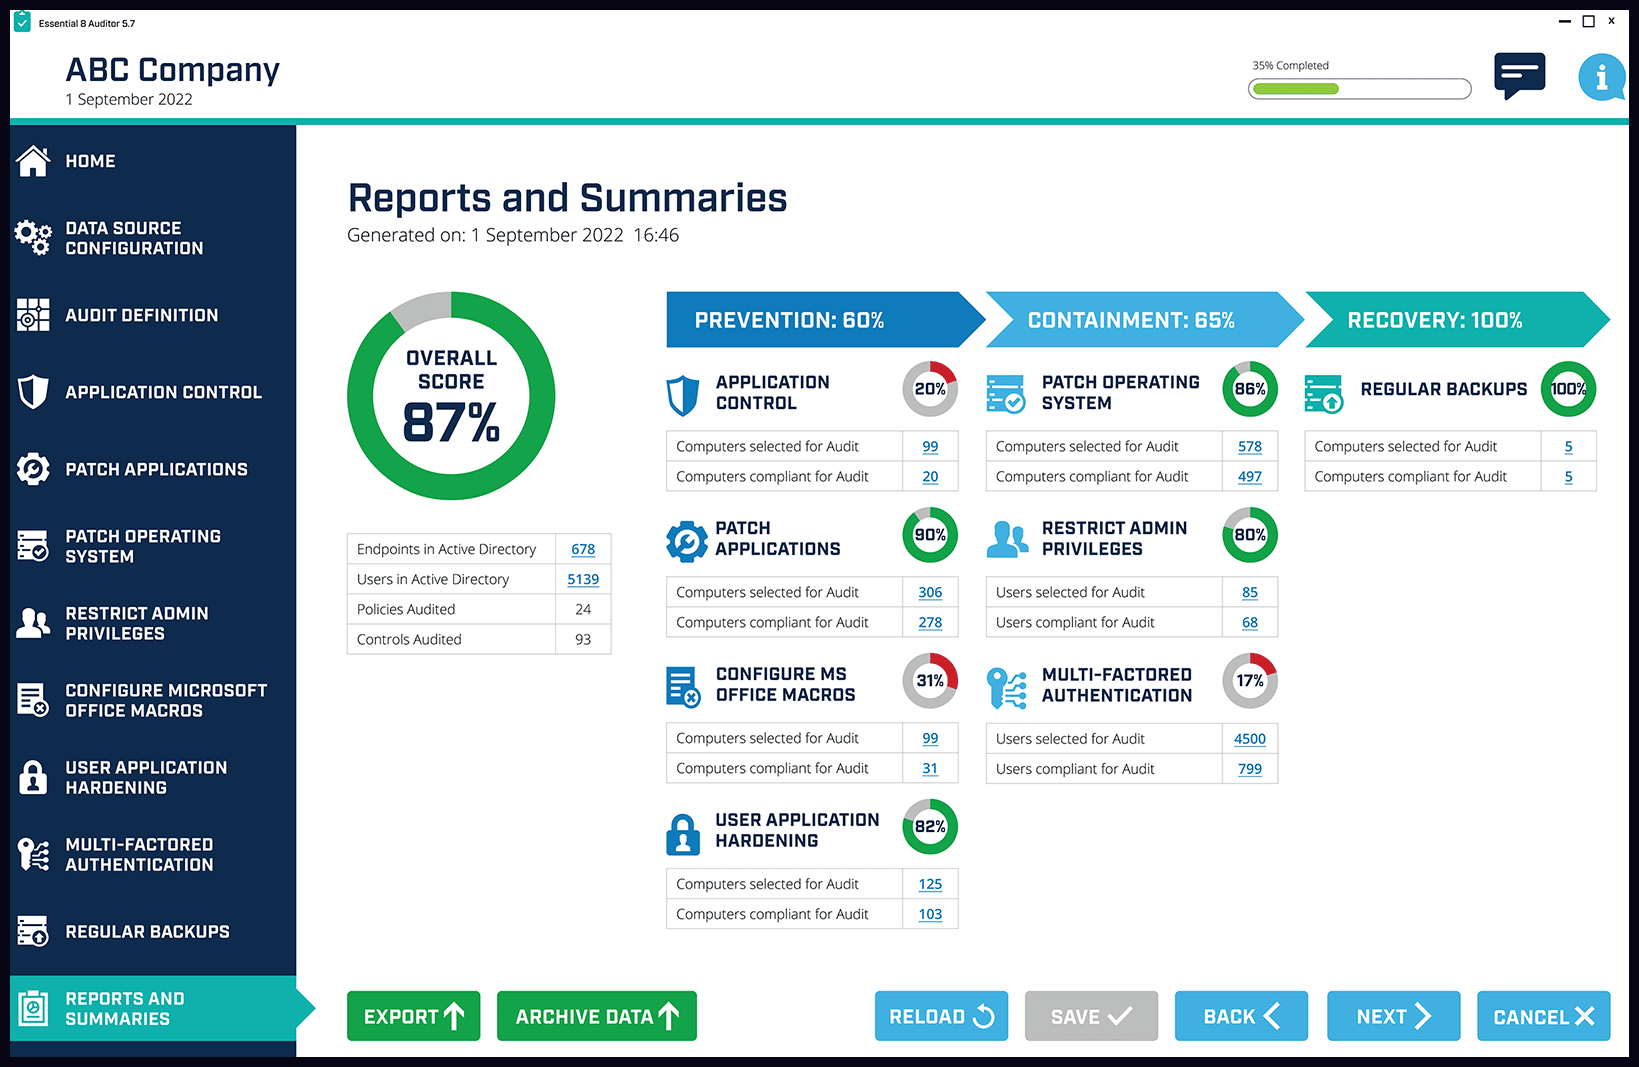Click the Export button

click(413, 1015)
